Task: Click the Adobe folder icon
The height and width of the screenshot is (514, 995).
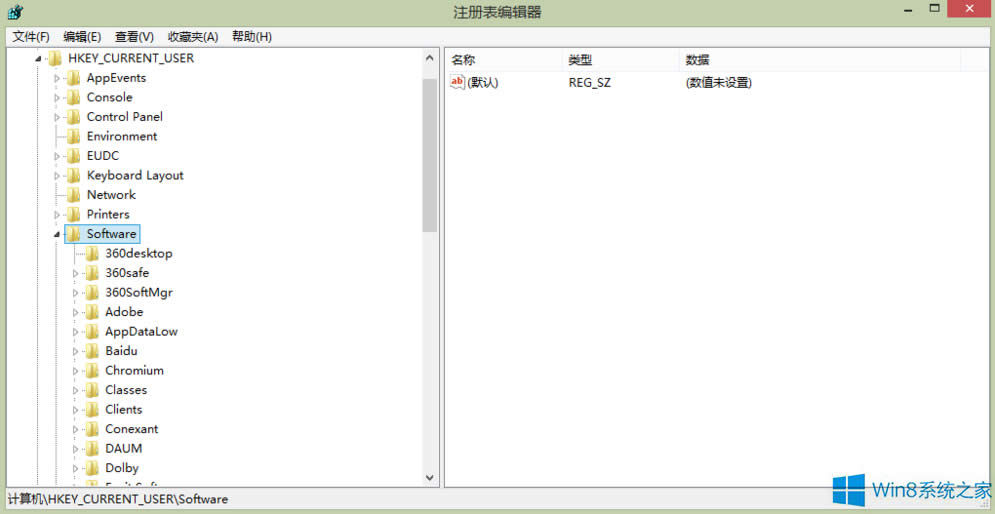Action: (x=92, y=312)
